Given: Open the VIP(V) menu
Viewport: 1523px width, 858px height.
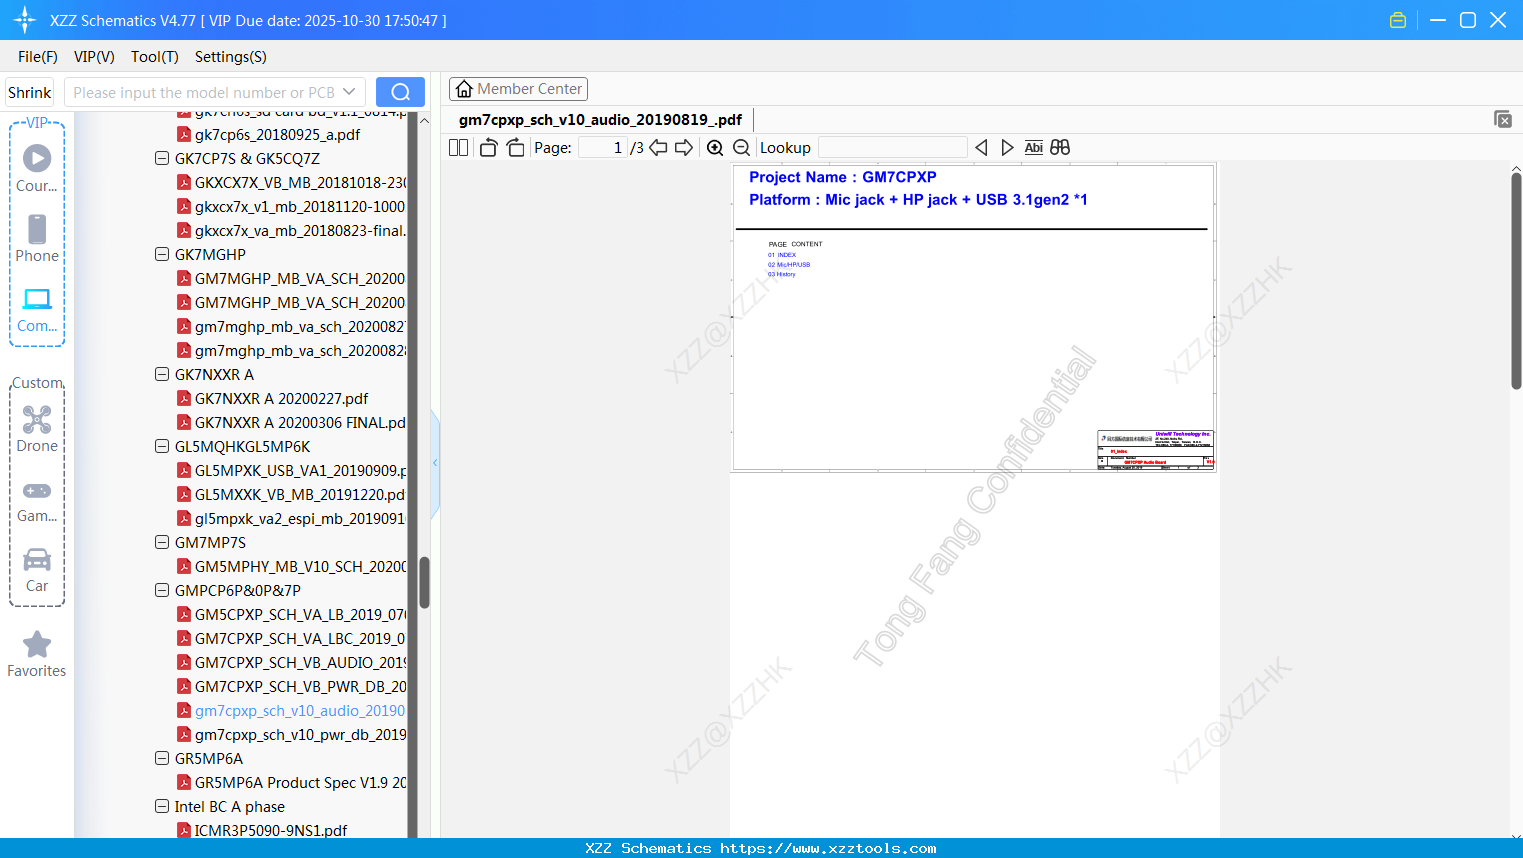Looking at the screenshot, I should point(94,57).
